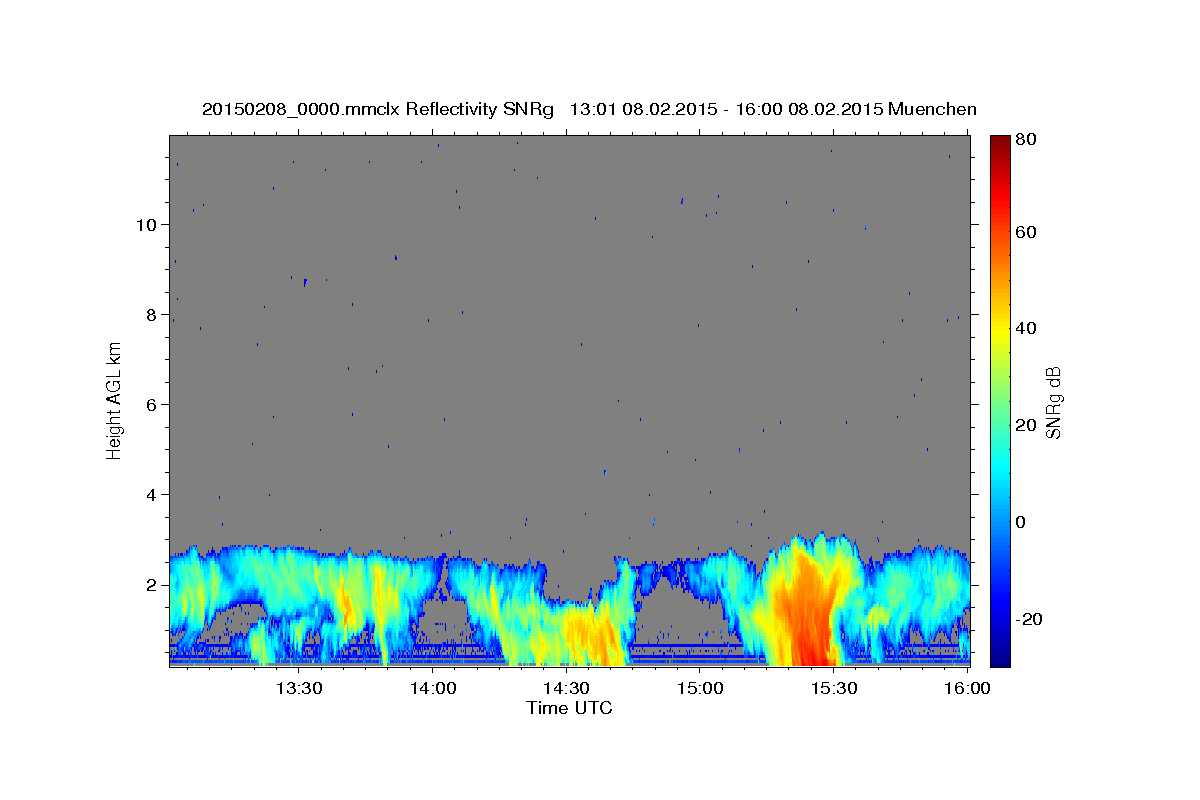Click the colorbar value 80
The image size is (1200, 800).
[1025, 141]
